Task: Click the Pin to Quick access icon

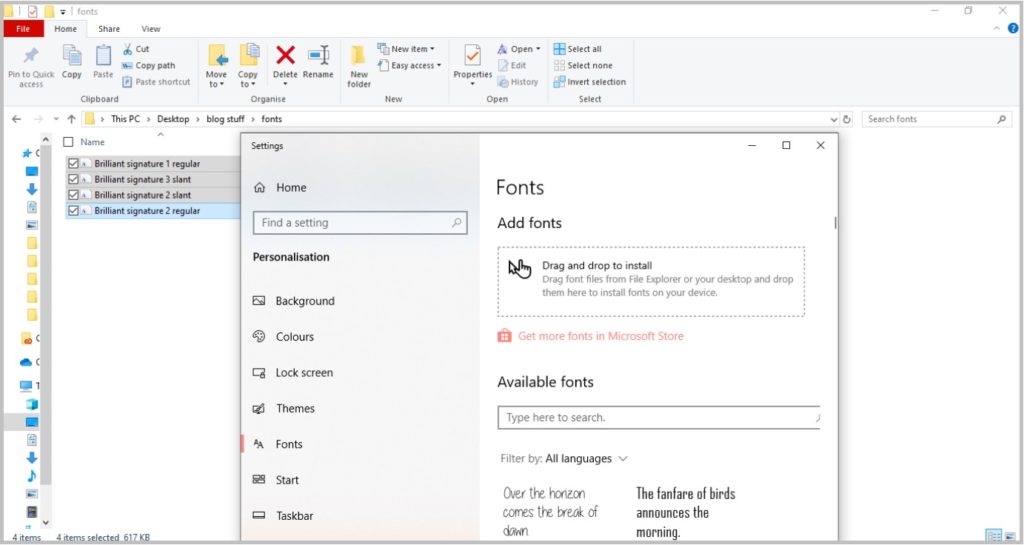Action: [x=30, y=56]
